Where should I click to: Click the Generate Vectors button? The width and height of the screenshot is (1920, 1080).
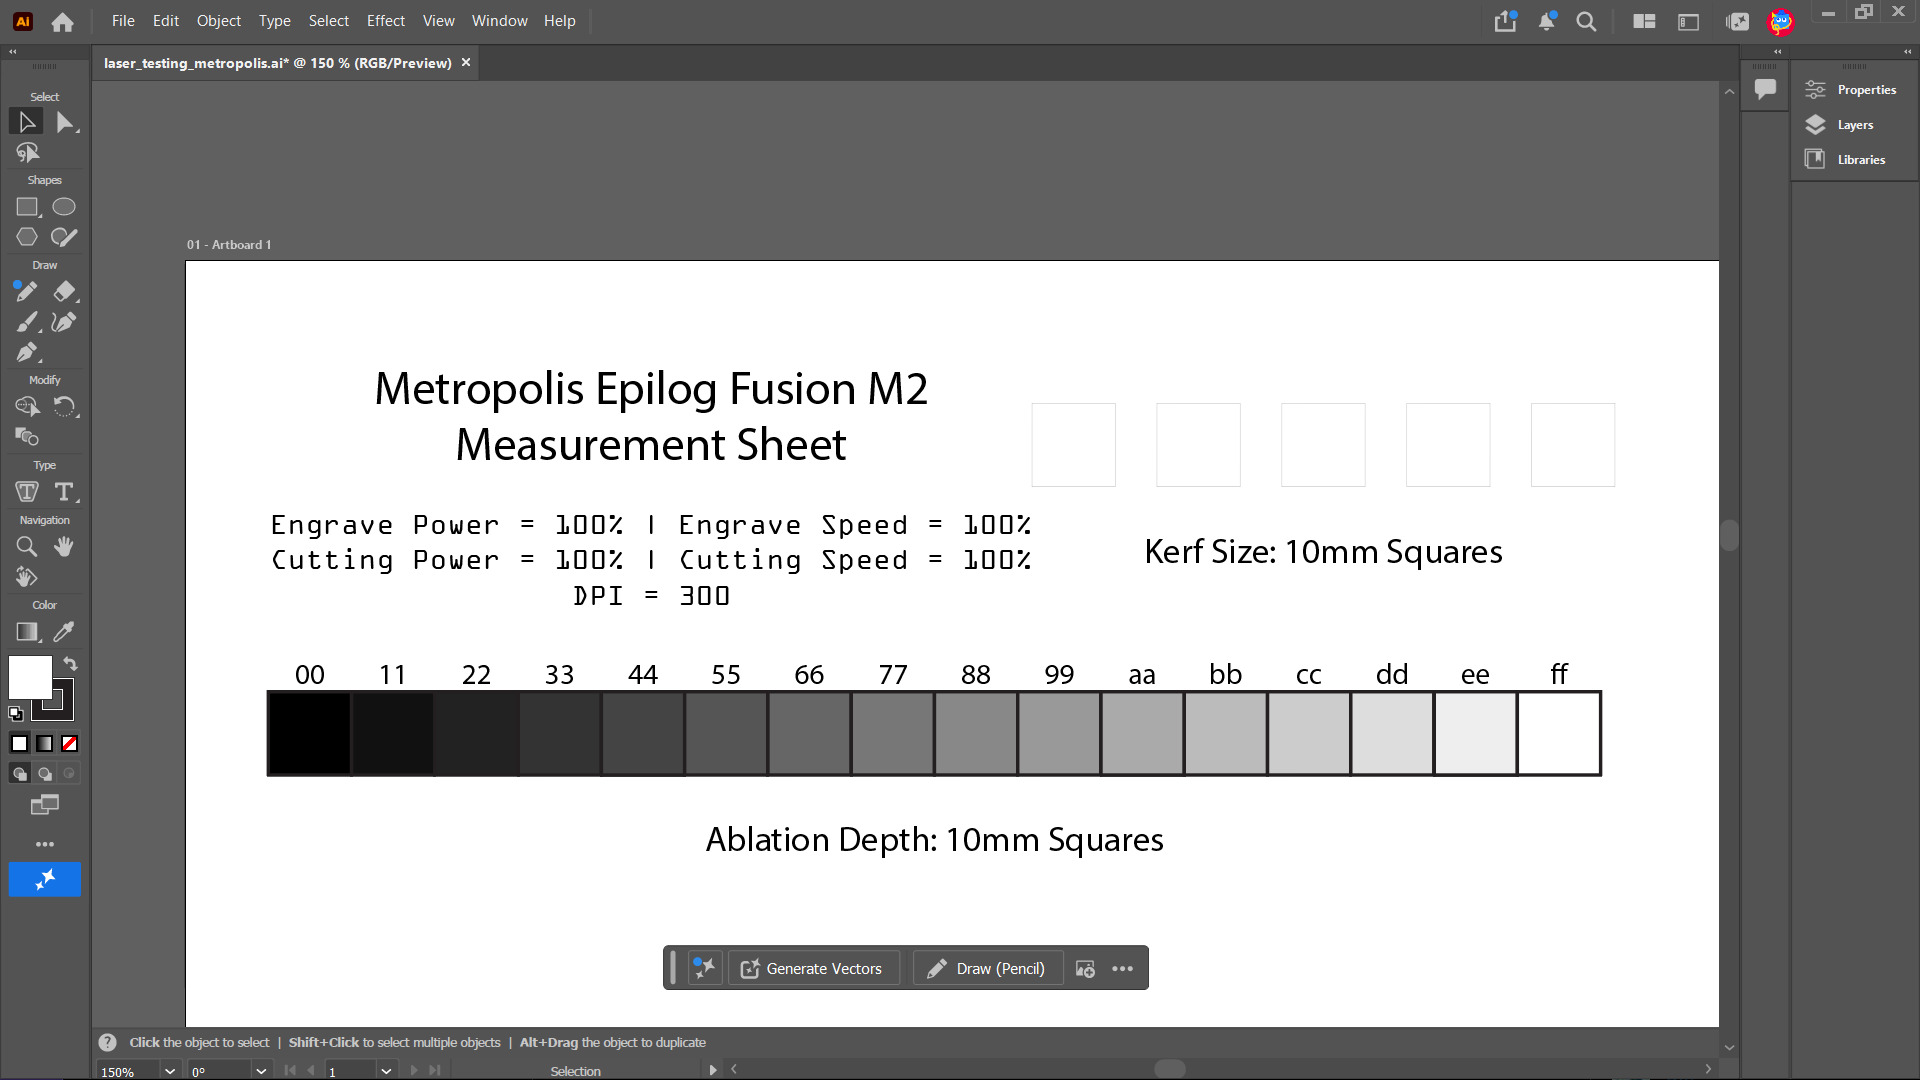click(x=812, y=969)
